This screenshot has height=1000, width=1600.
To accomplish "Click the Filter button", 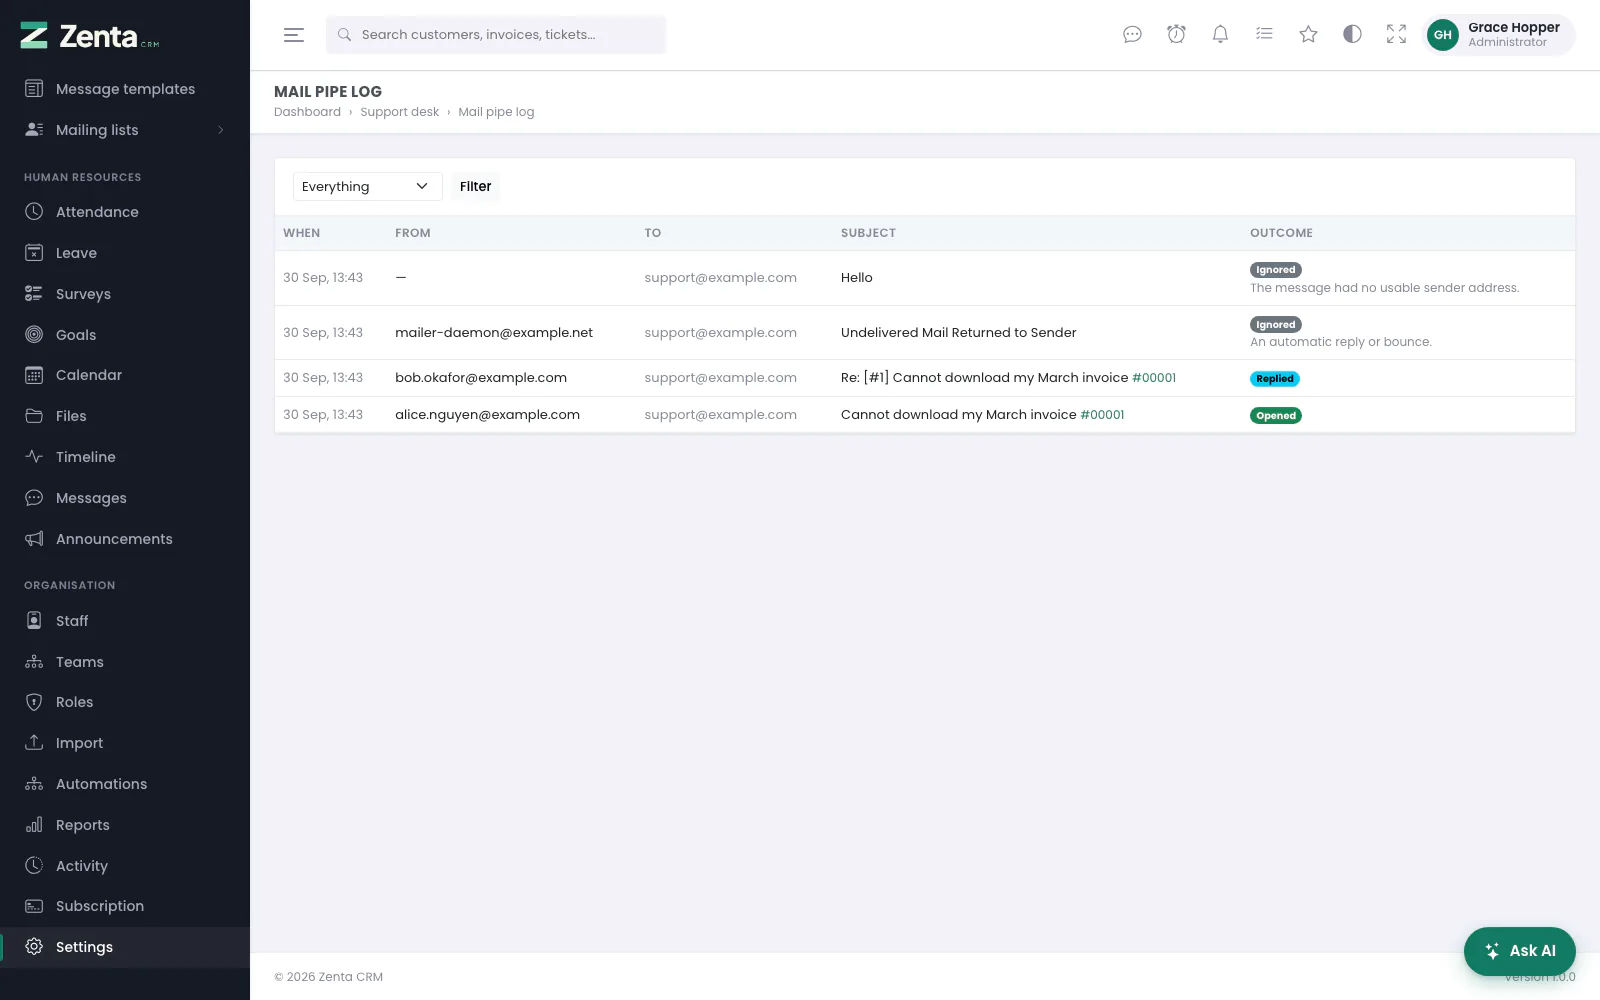I will [x=475, y=186].
